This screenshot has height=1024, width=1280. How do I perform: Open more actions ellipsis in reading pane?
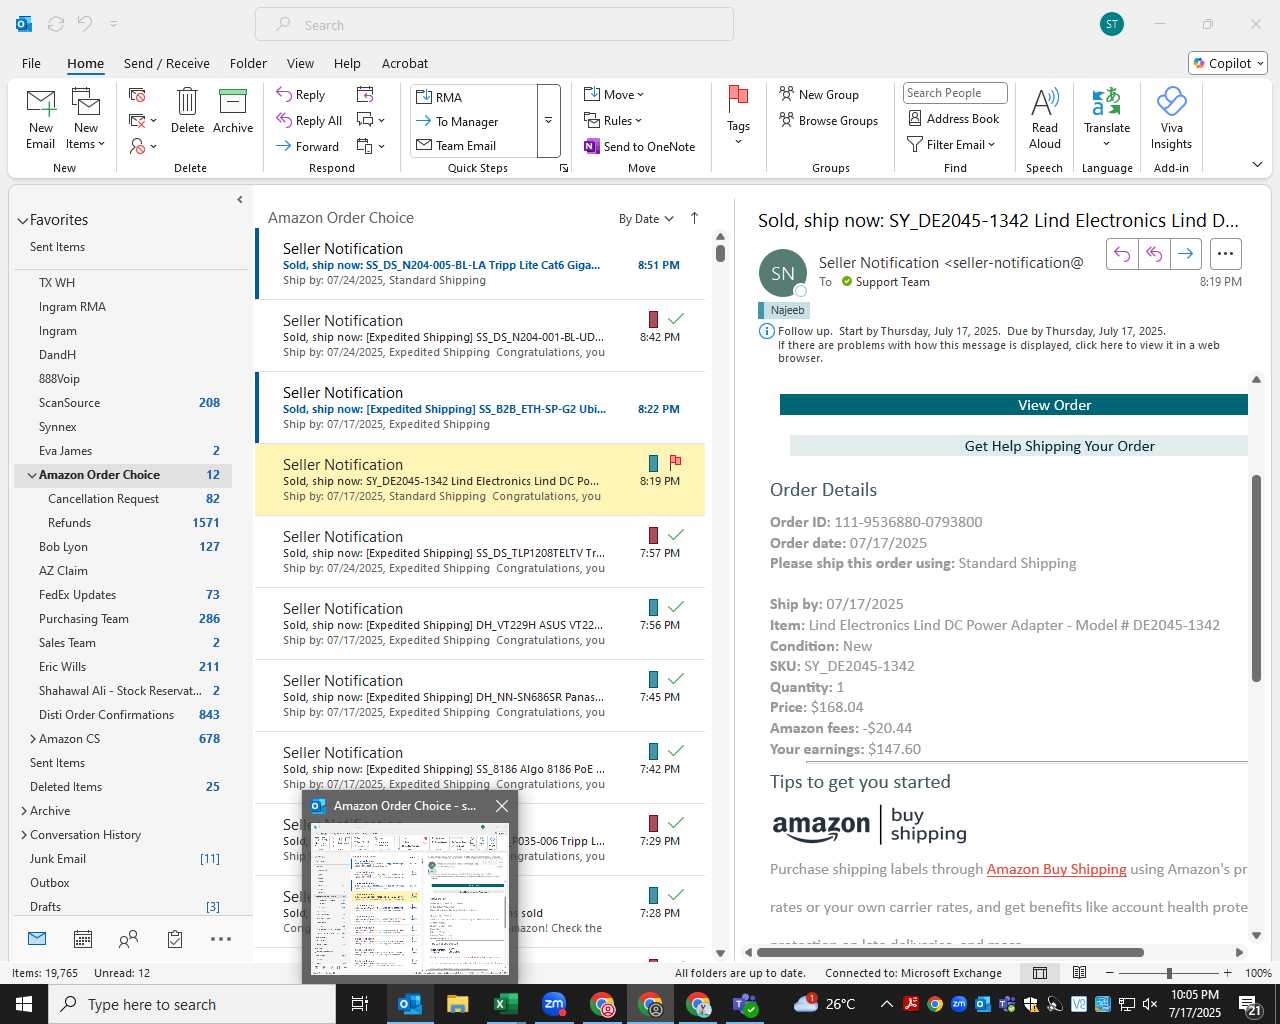point(1226,254)
